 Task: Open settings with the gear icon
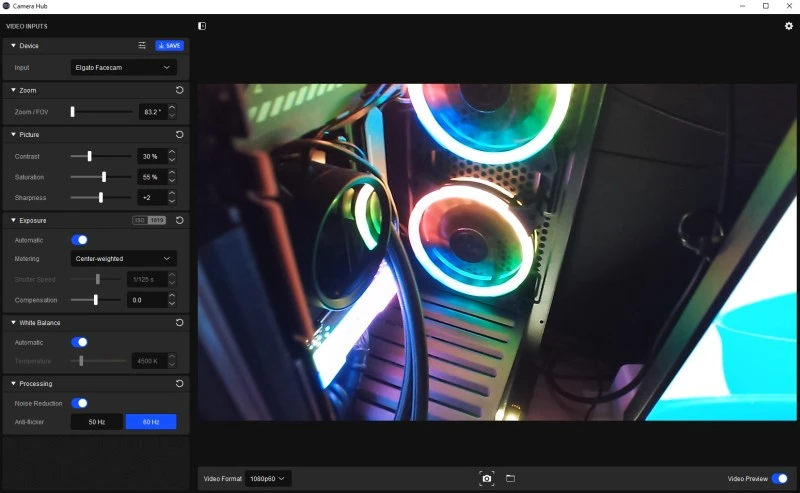pyautogui.click(x=789, y=26)
